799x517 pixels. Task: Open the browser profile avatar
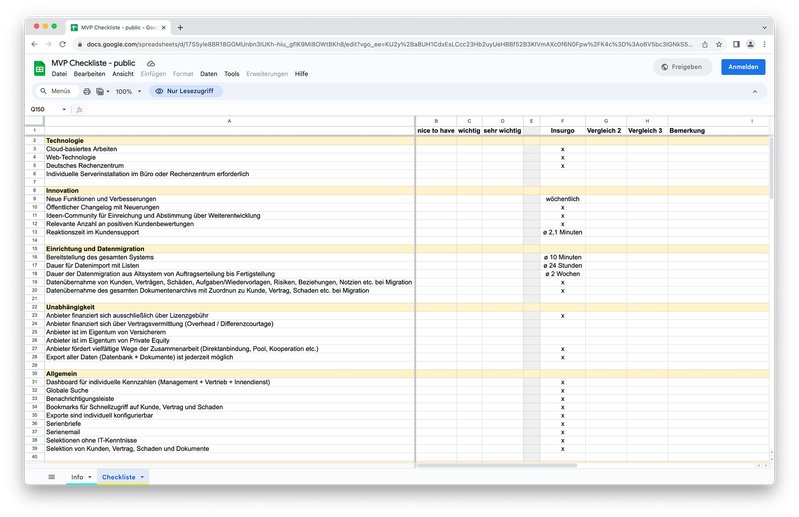[x=751, y=44]
